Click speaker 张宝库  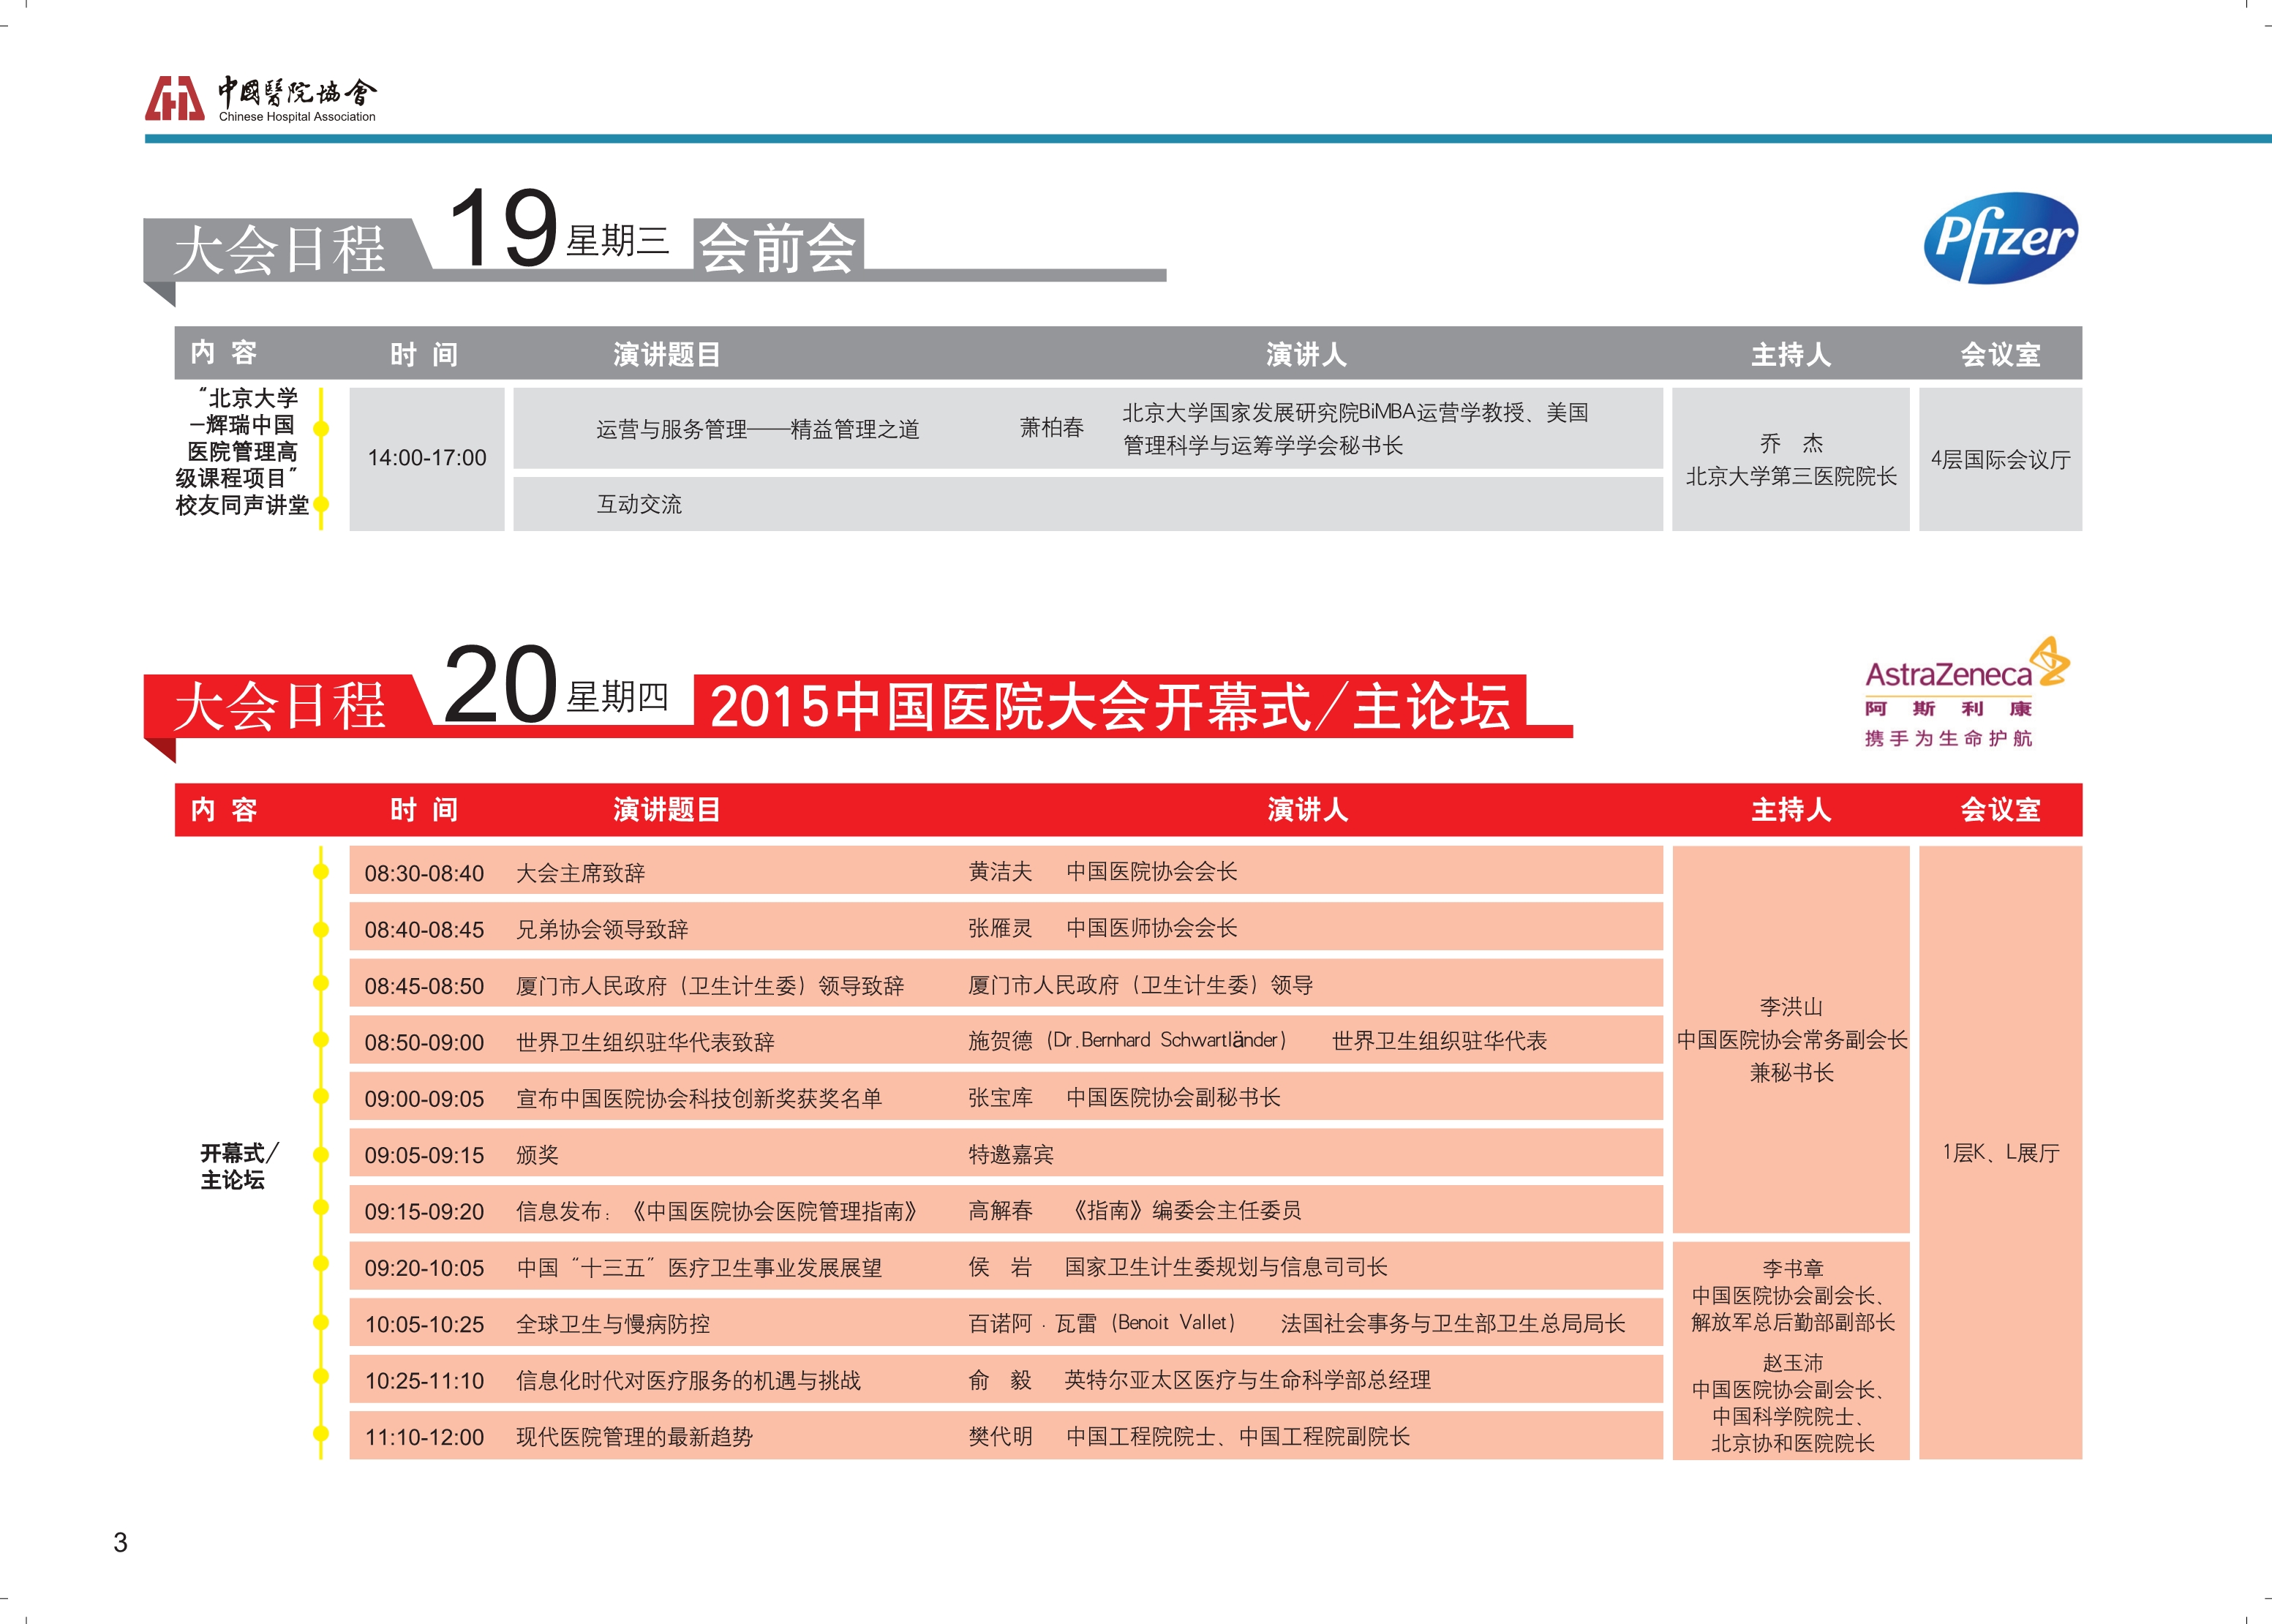point(1000,1097)
